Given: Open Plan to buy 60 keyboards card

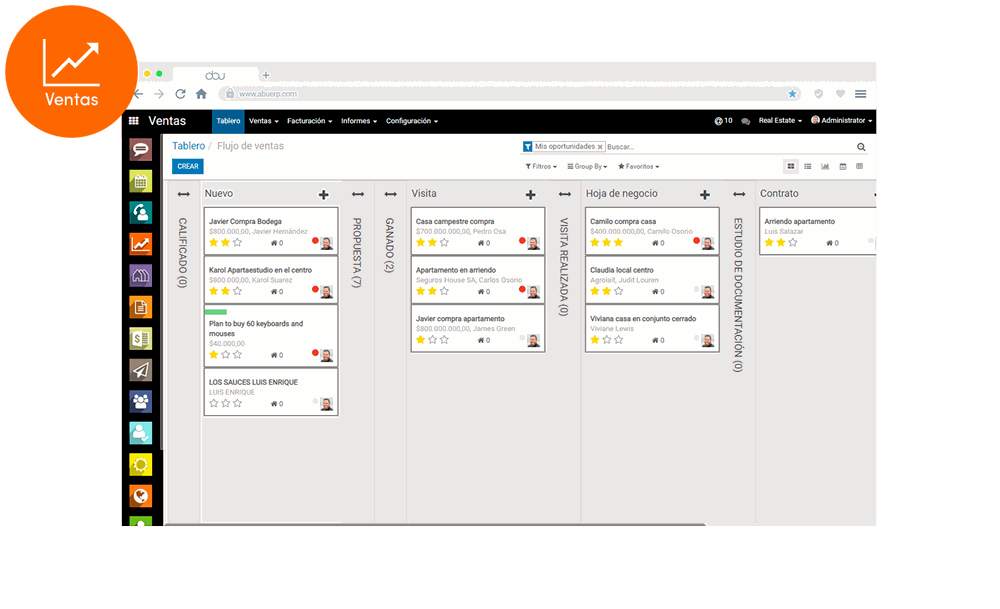Looking at the screenshot, I should point(271,336).
